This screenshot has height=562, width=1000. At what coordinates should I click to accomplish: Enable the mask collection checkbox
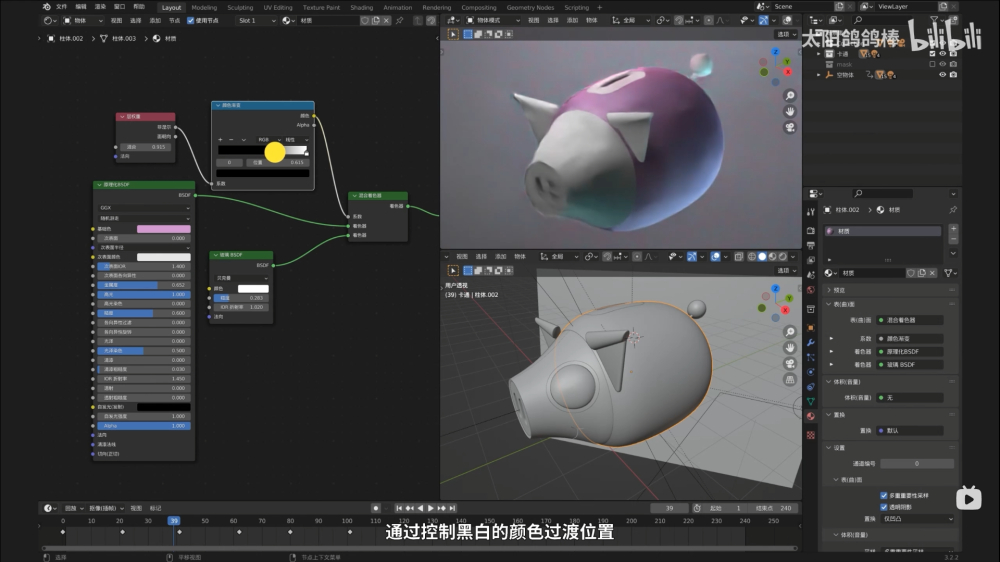pyautogui.click(x=932, y=64)
